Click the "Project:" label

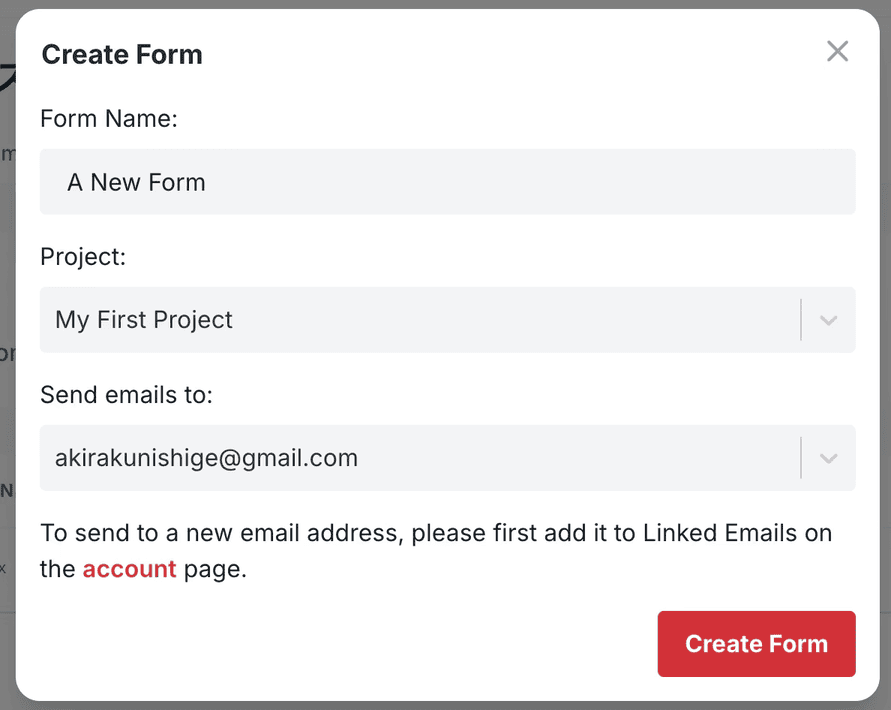(83, 257)
